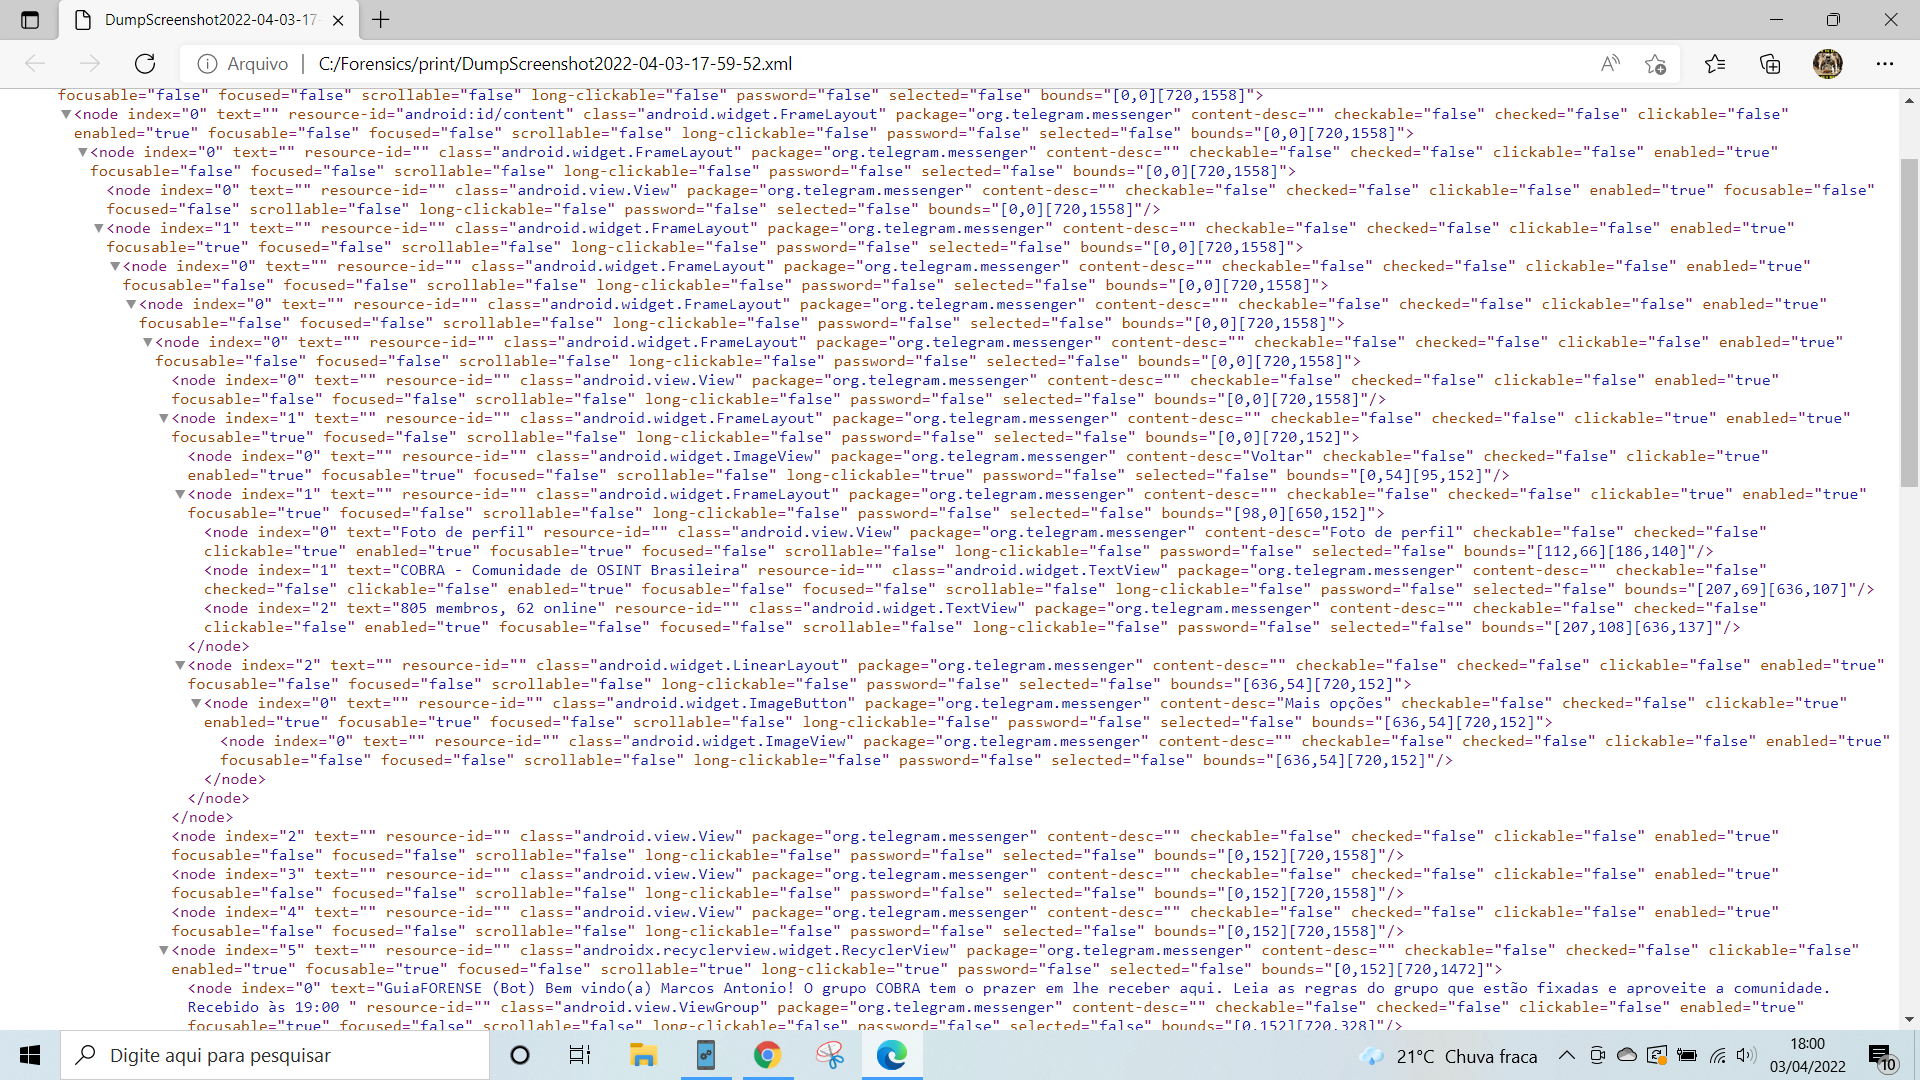The height and width of the screenshot is (1080, 1920).
Task: Open Cortana from the taskbar
Action: 520,1055
